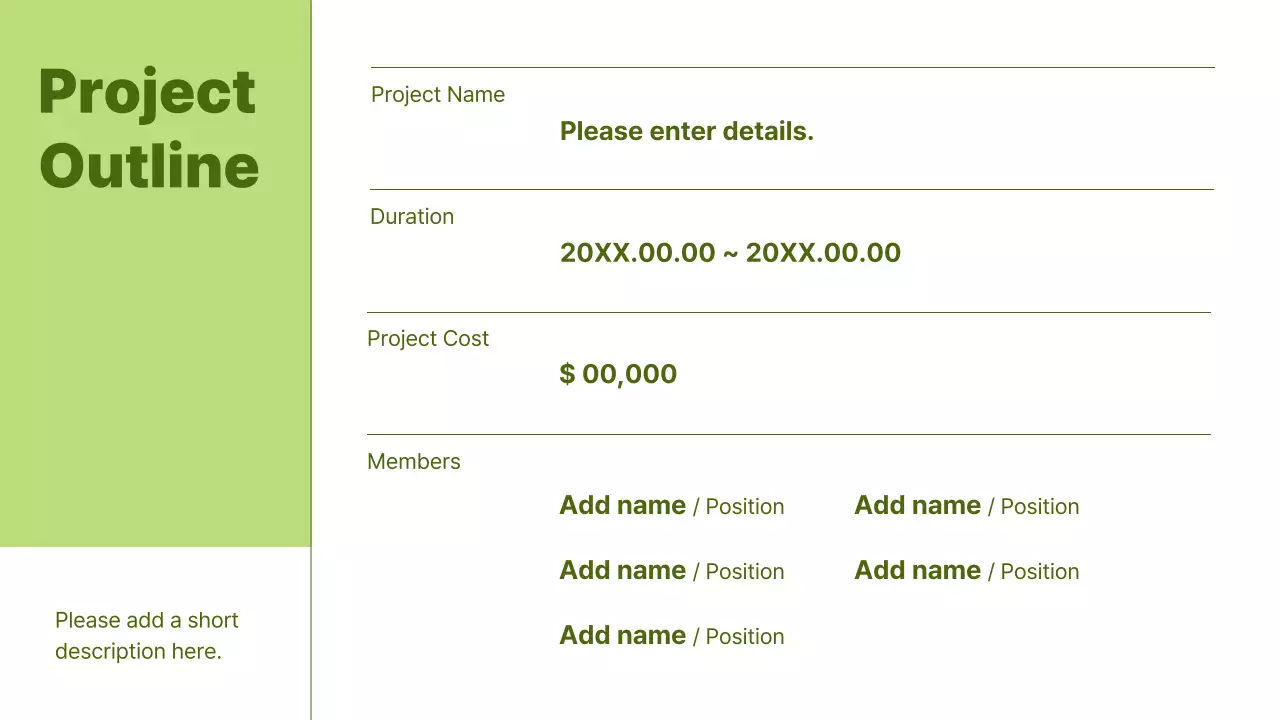Edit the '$ 00,000' cost value
The height and width of the screenshot is (720, 1280).
[618, 374]
